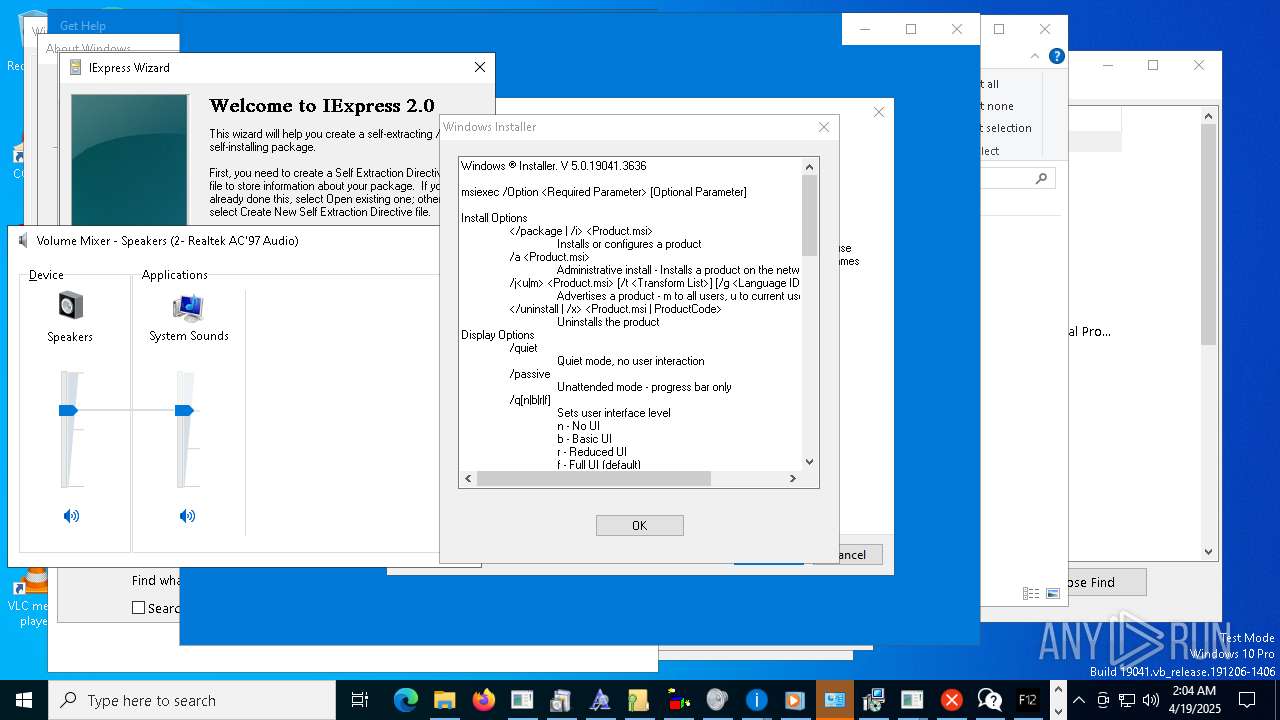Click the red X app icon on the taskbar
This screenshot has width=1280, height=720.
951,700
